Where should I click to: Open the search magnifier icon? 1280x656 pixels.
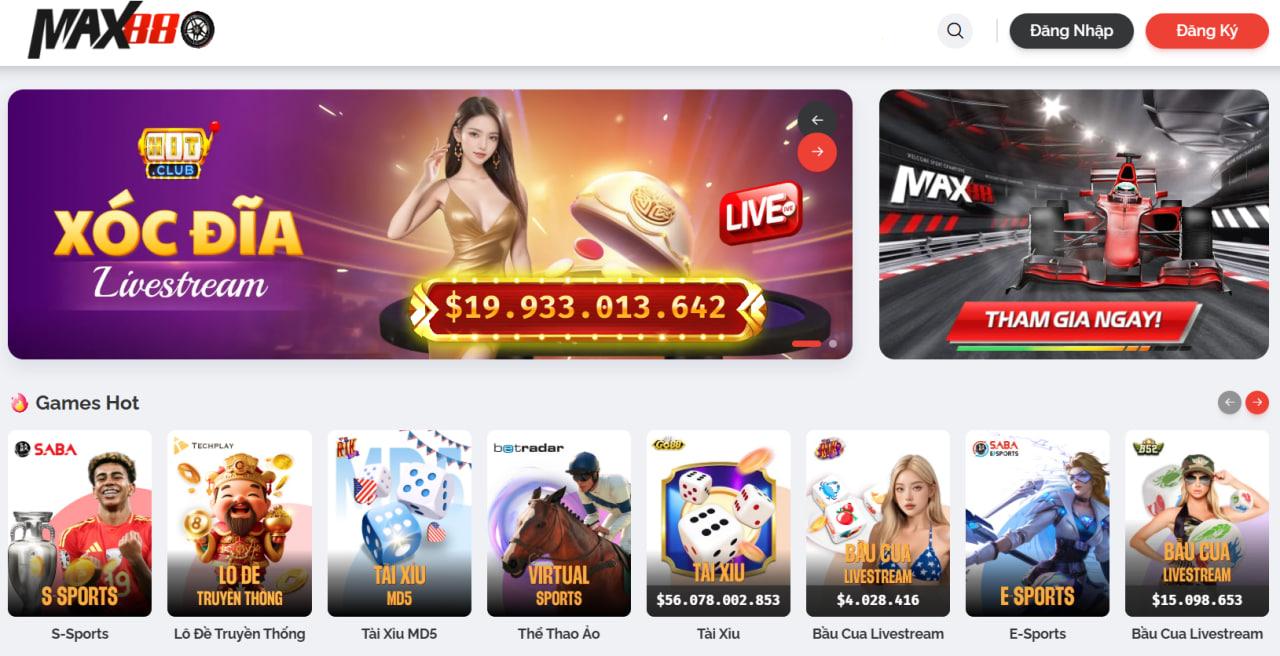(x=955, y=31)
